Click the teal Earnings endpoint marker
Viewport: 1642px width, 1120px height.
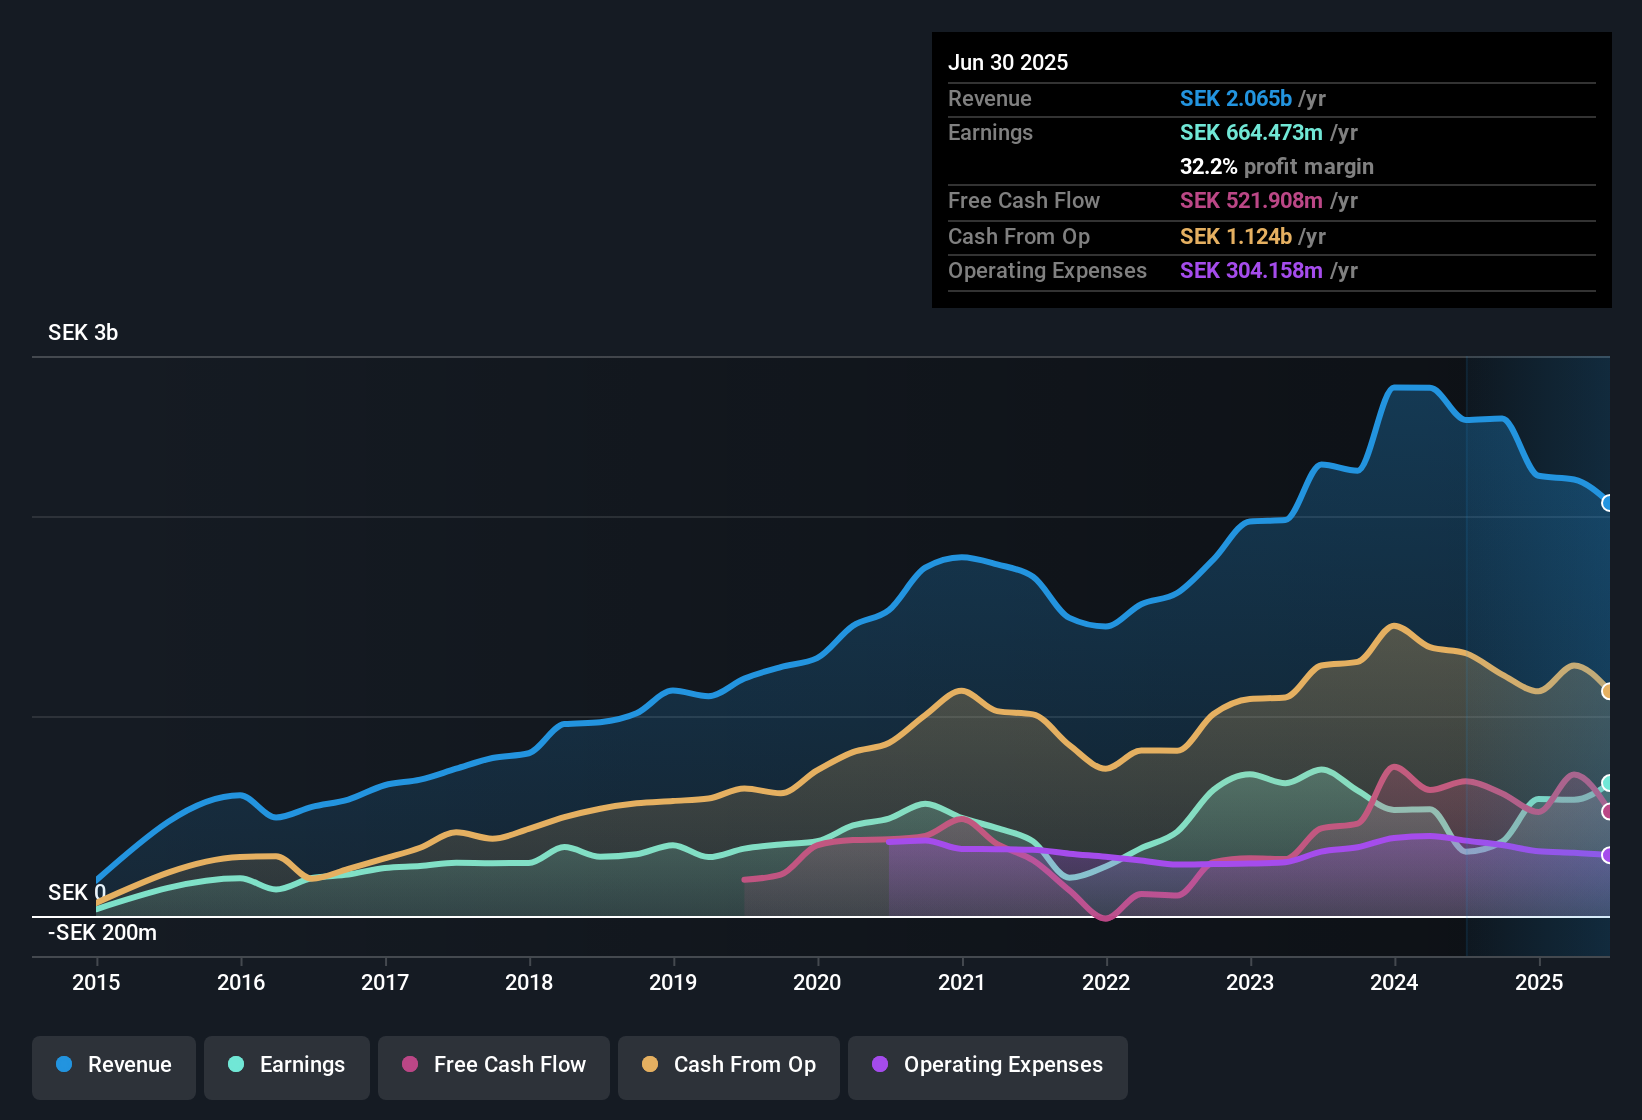tap(1607, 781)
